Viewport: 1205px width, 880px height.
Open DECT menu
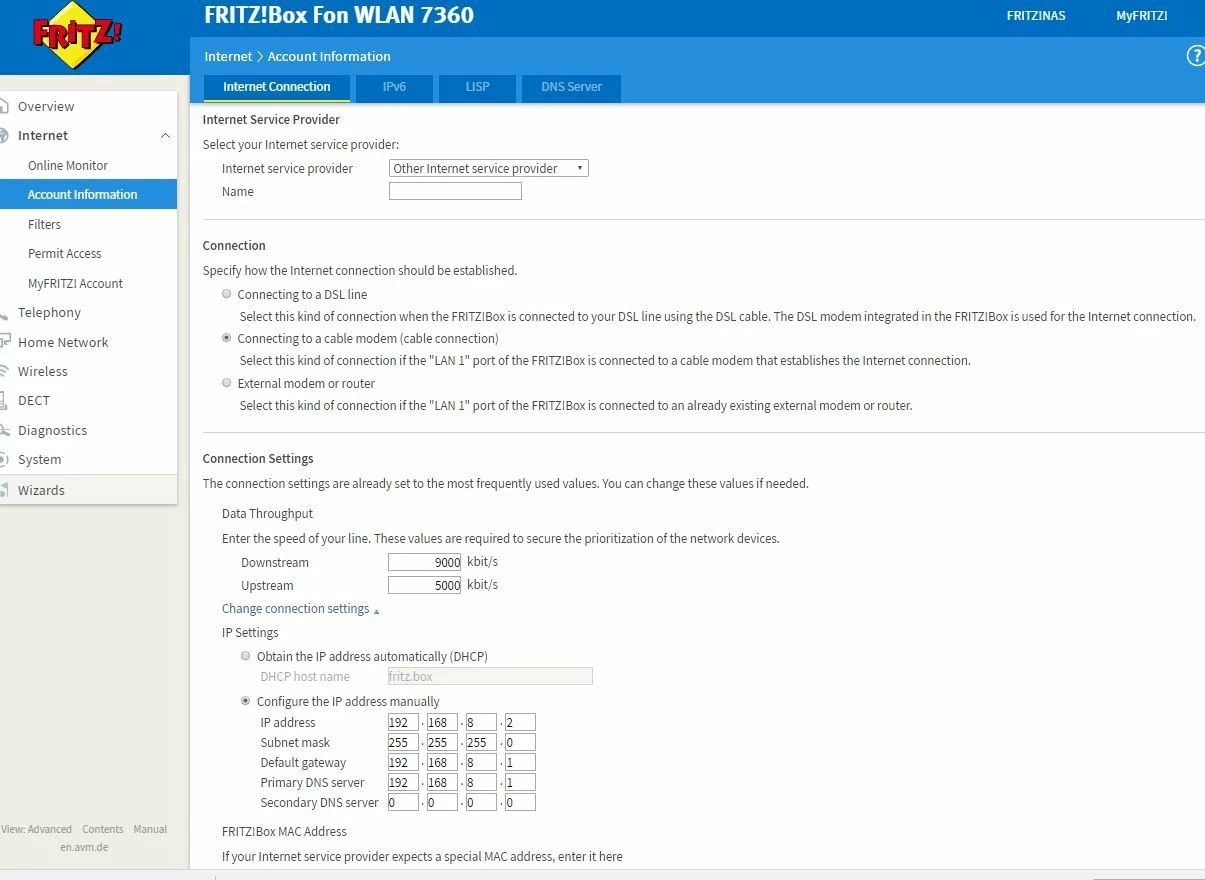pos(34,400)
